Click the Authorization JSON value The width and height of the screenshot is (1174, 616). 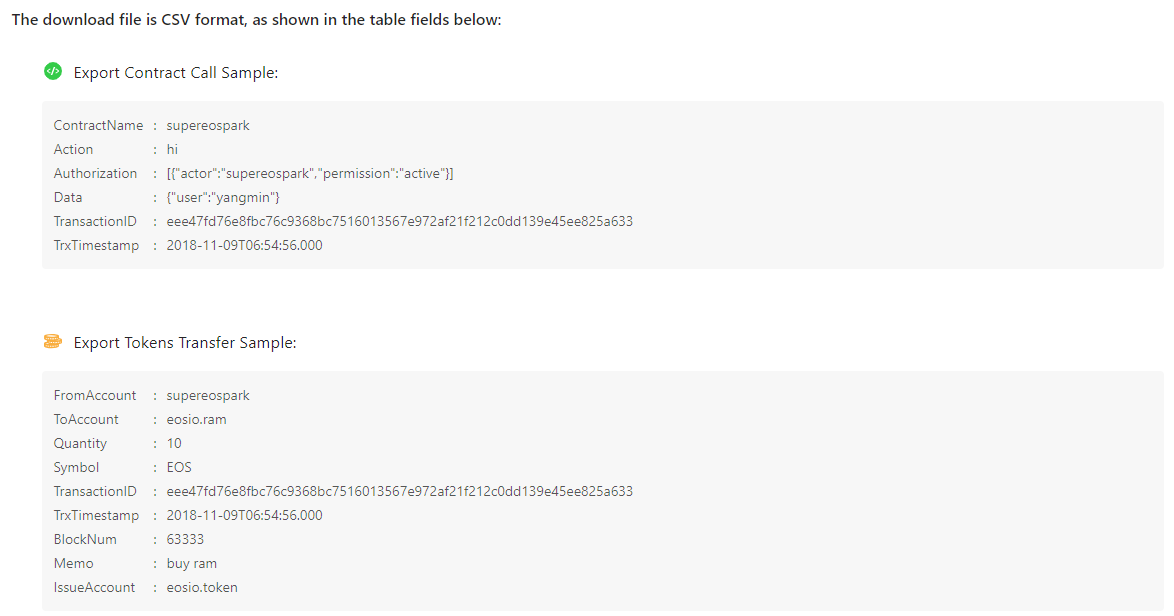pos(310,174)
